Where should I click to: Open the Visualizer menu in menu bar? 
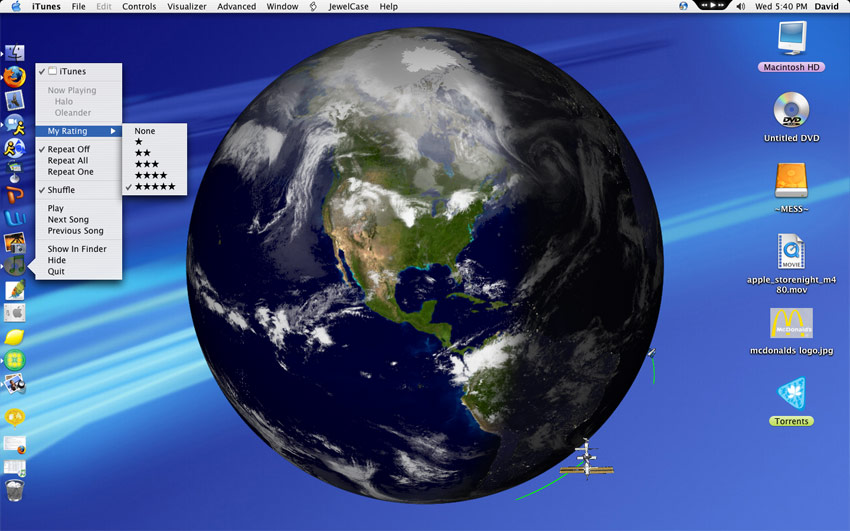(x=186, y=7)
